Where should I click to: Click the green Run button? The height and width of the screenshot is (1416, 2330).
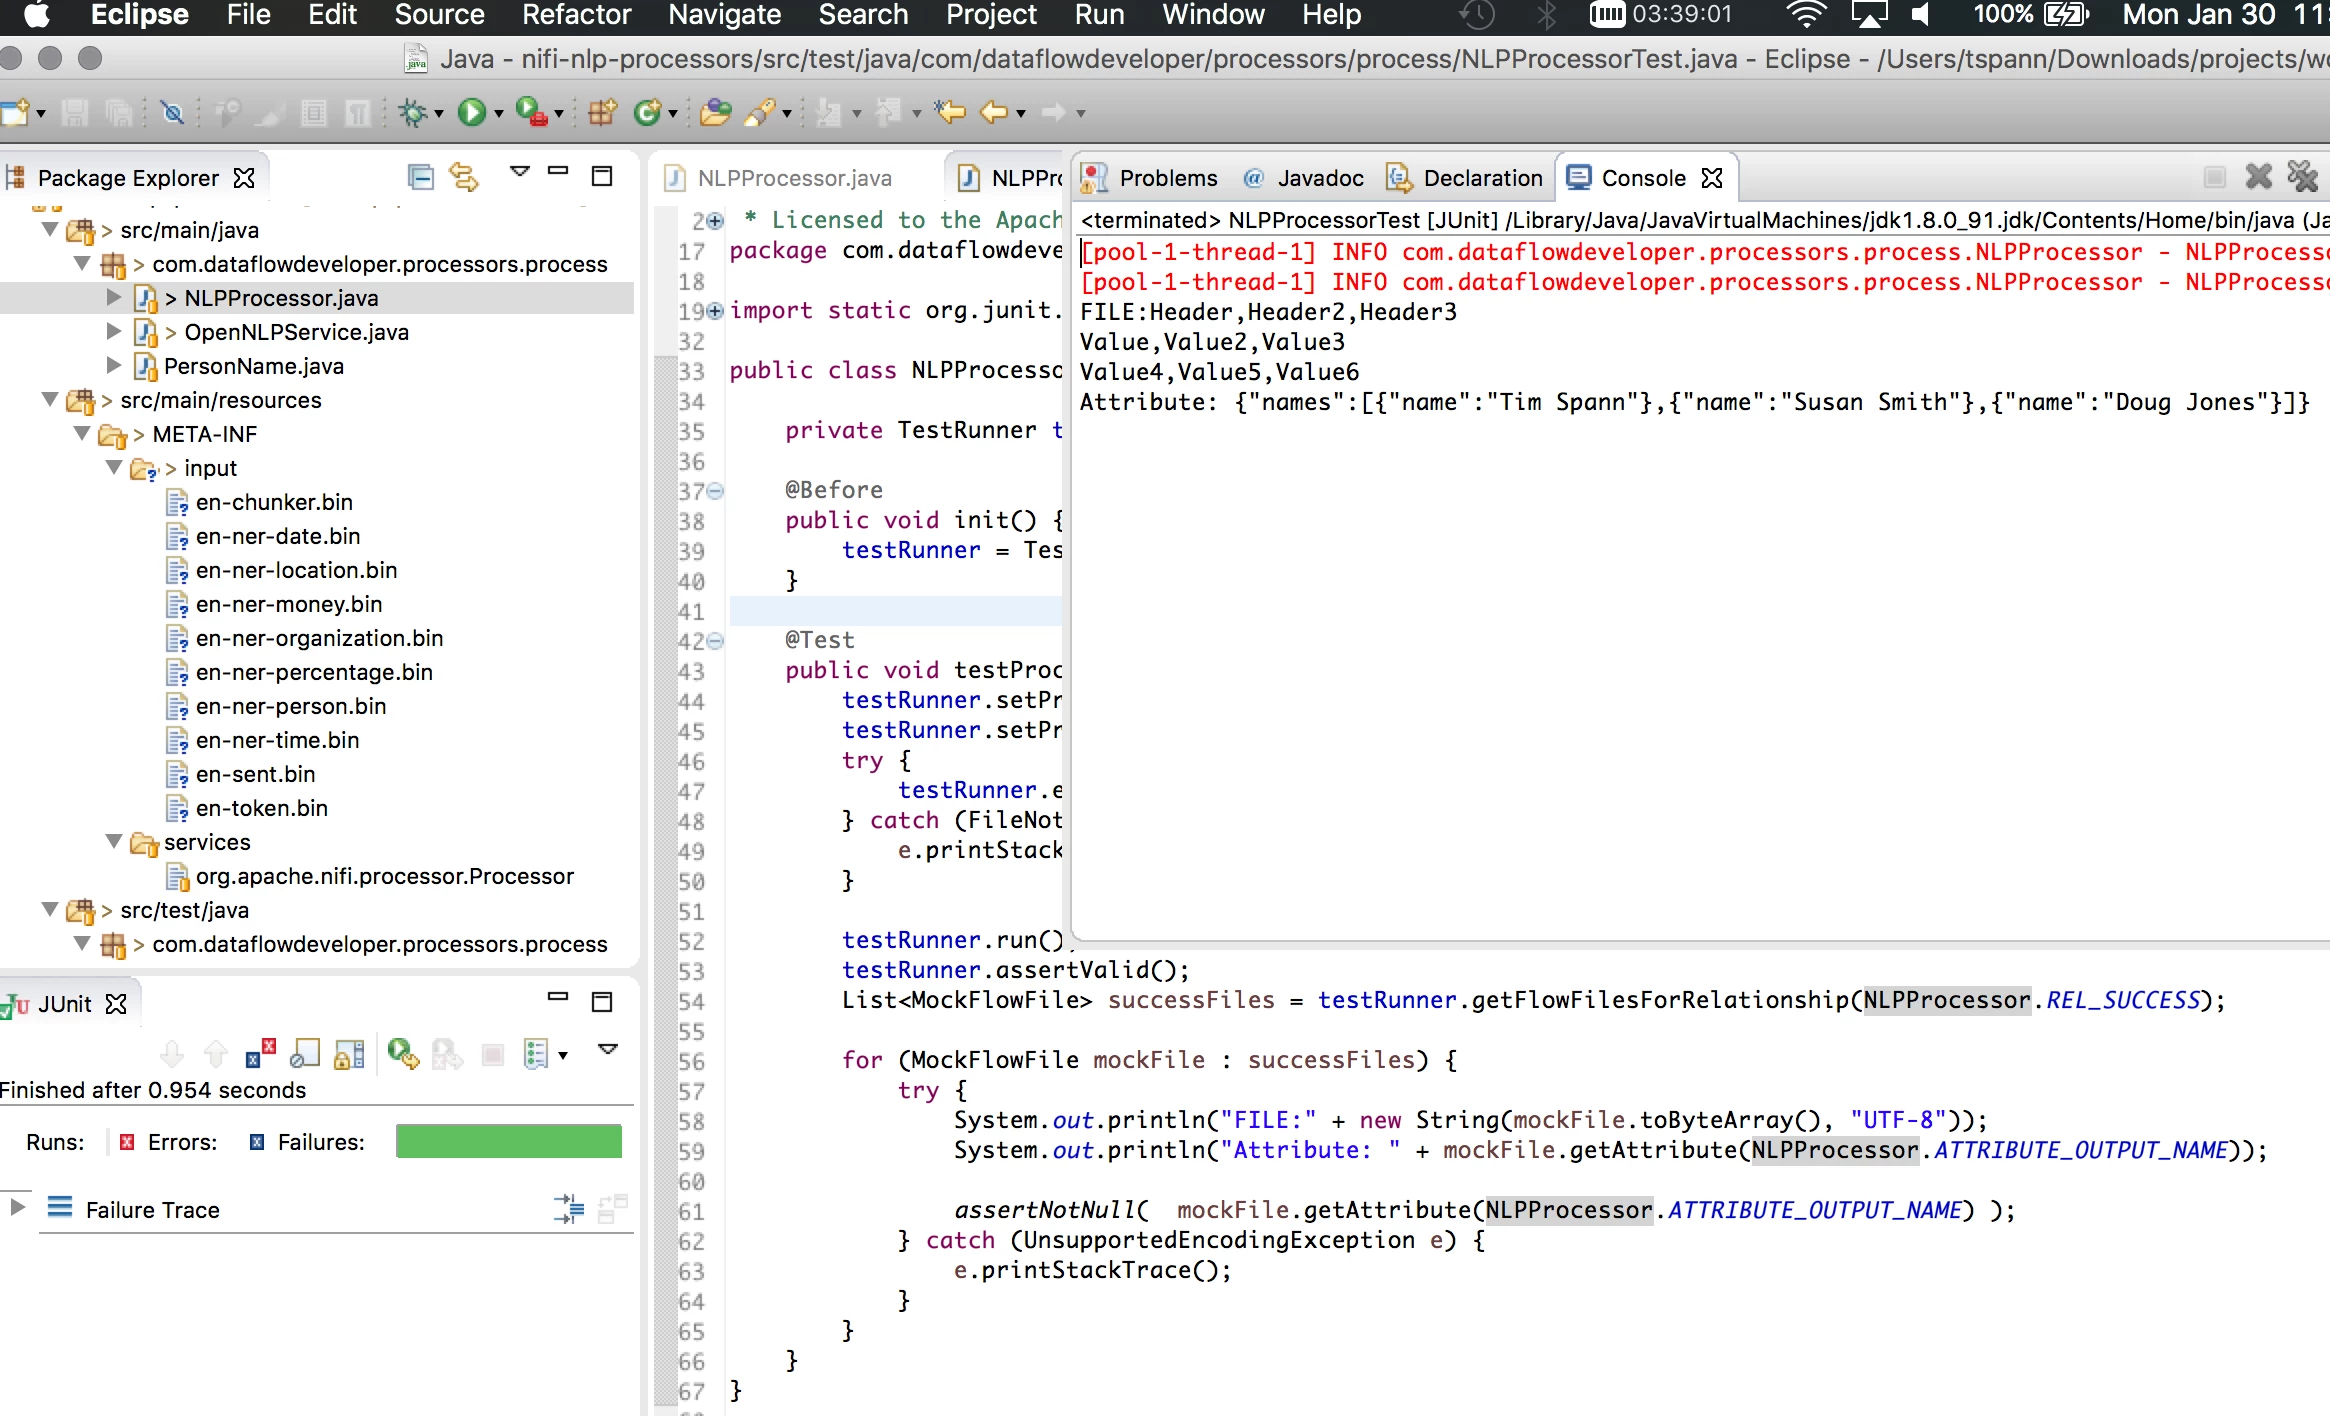pyautogui.click(x=472, y=113)
